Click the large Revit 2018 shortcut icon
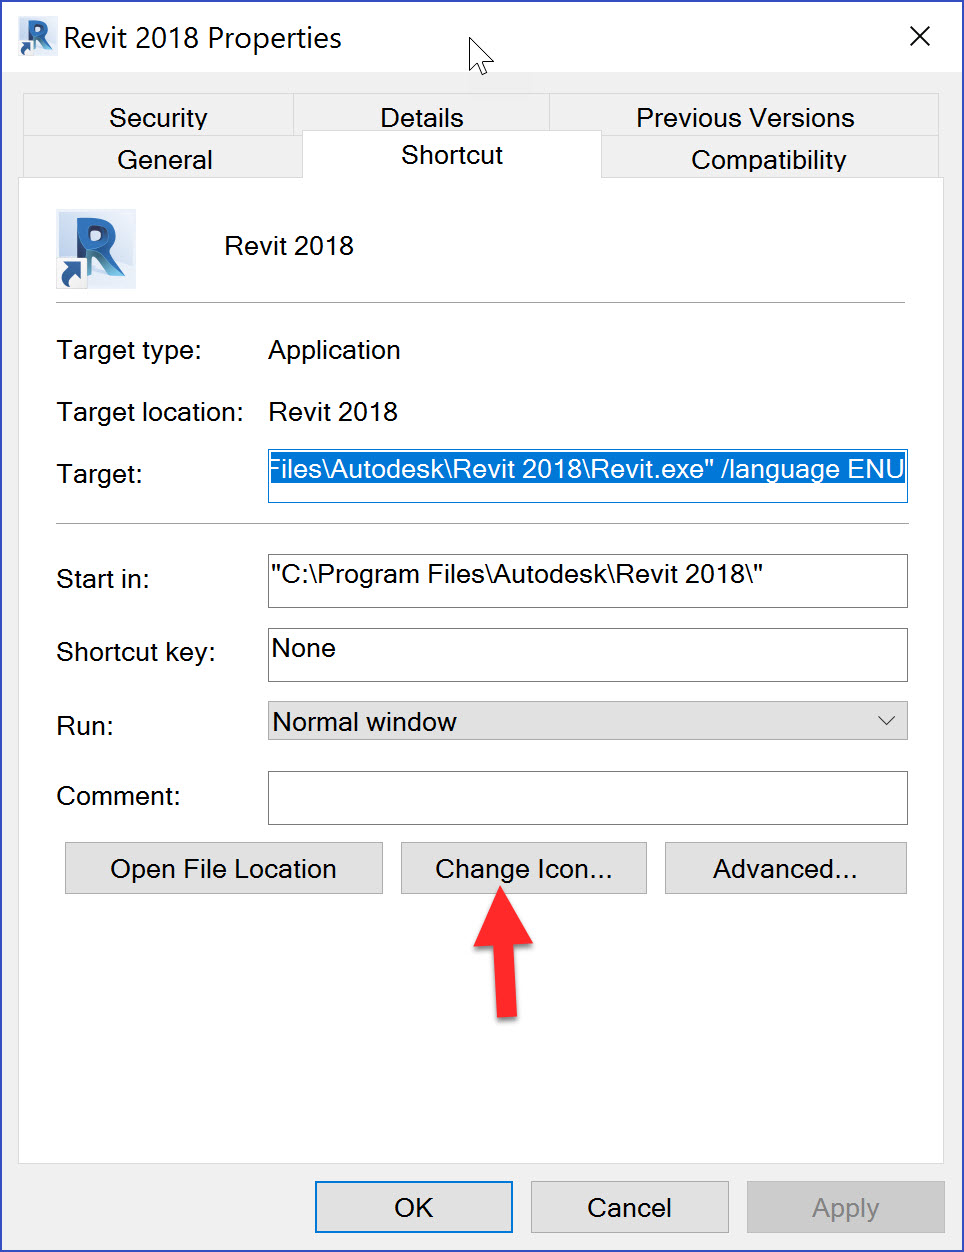Image resolution: width=964 pixels, height=1252 pixels. pos(96,249)
